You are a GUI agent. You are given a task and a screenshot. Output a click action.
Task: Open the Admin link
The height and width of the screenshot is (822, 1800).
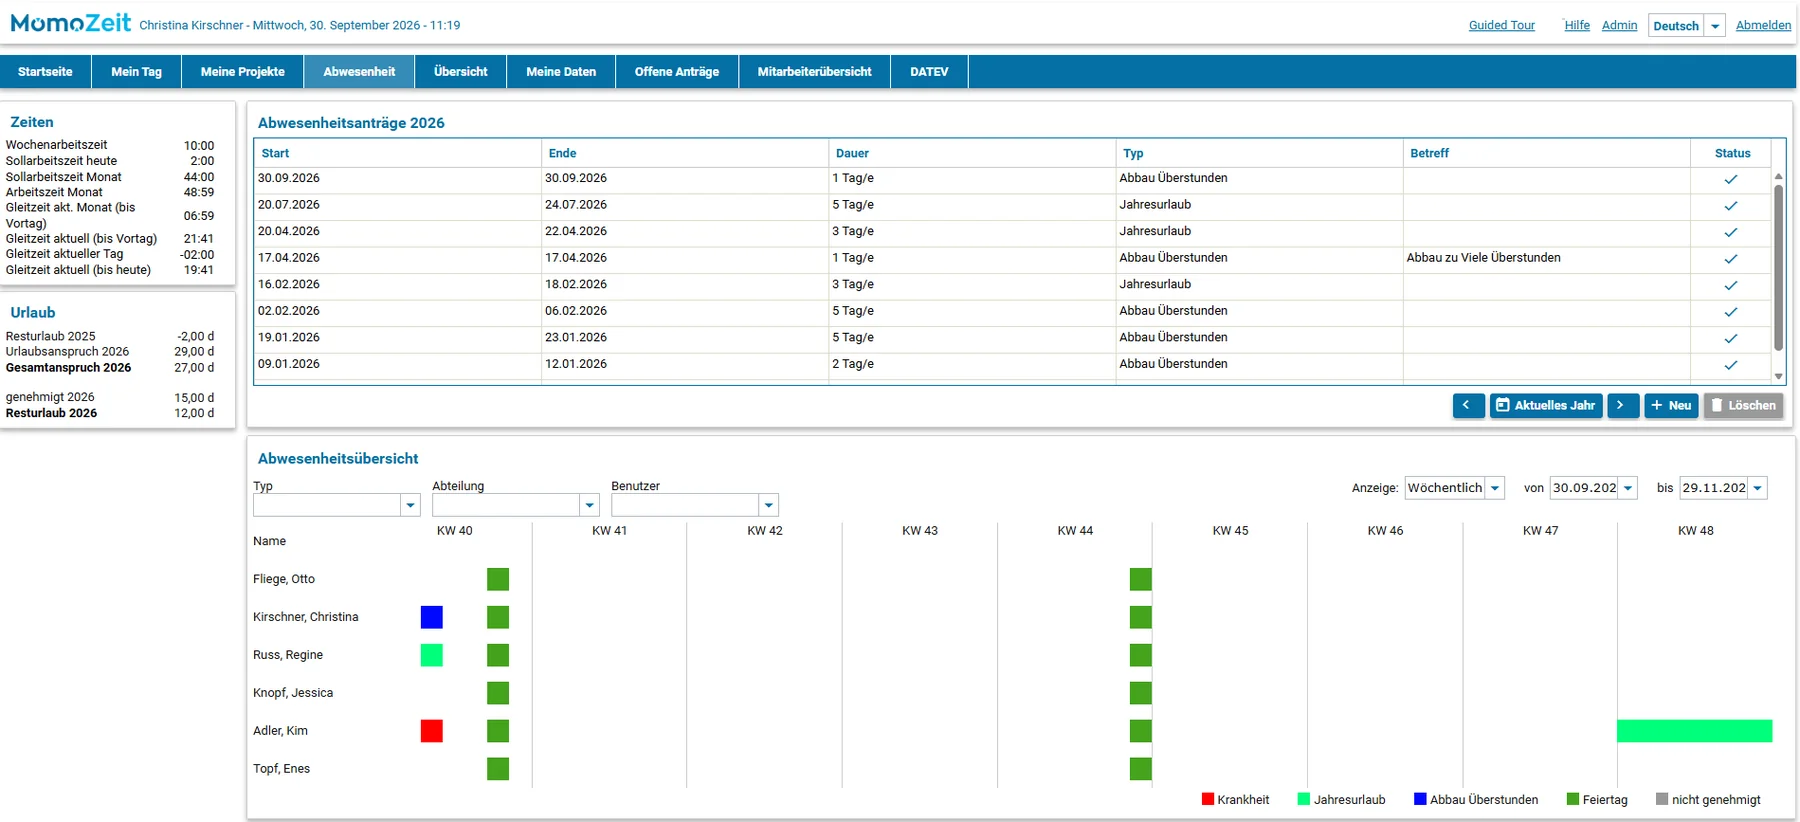[x=1619, y=26]
